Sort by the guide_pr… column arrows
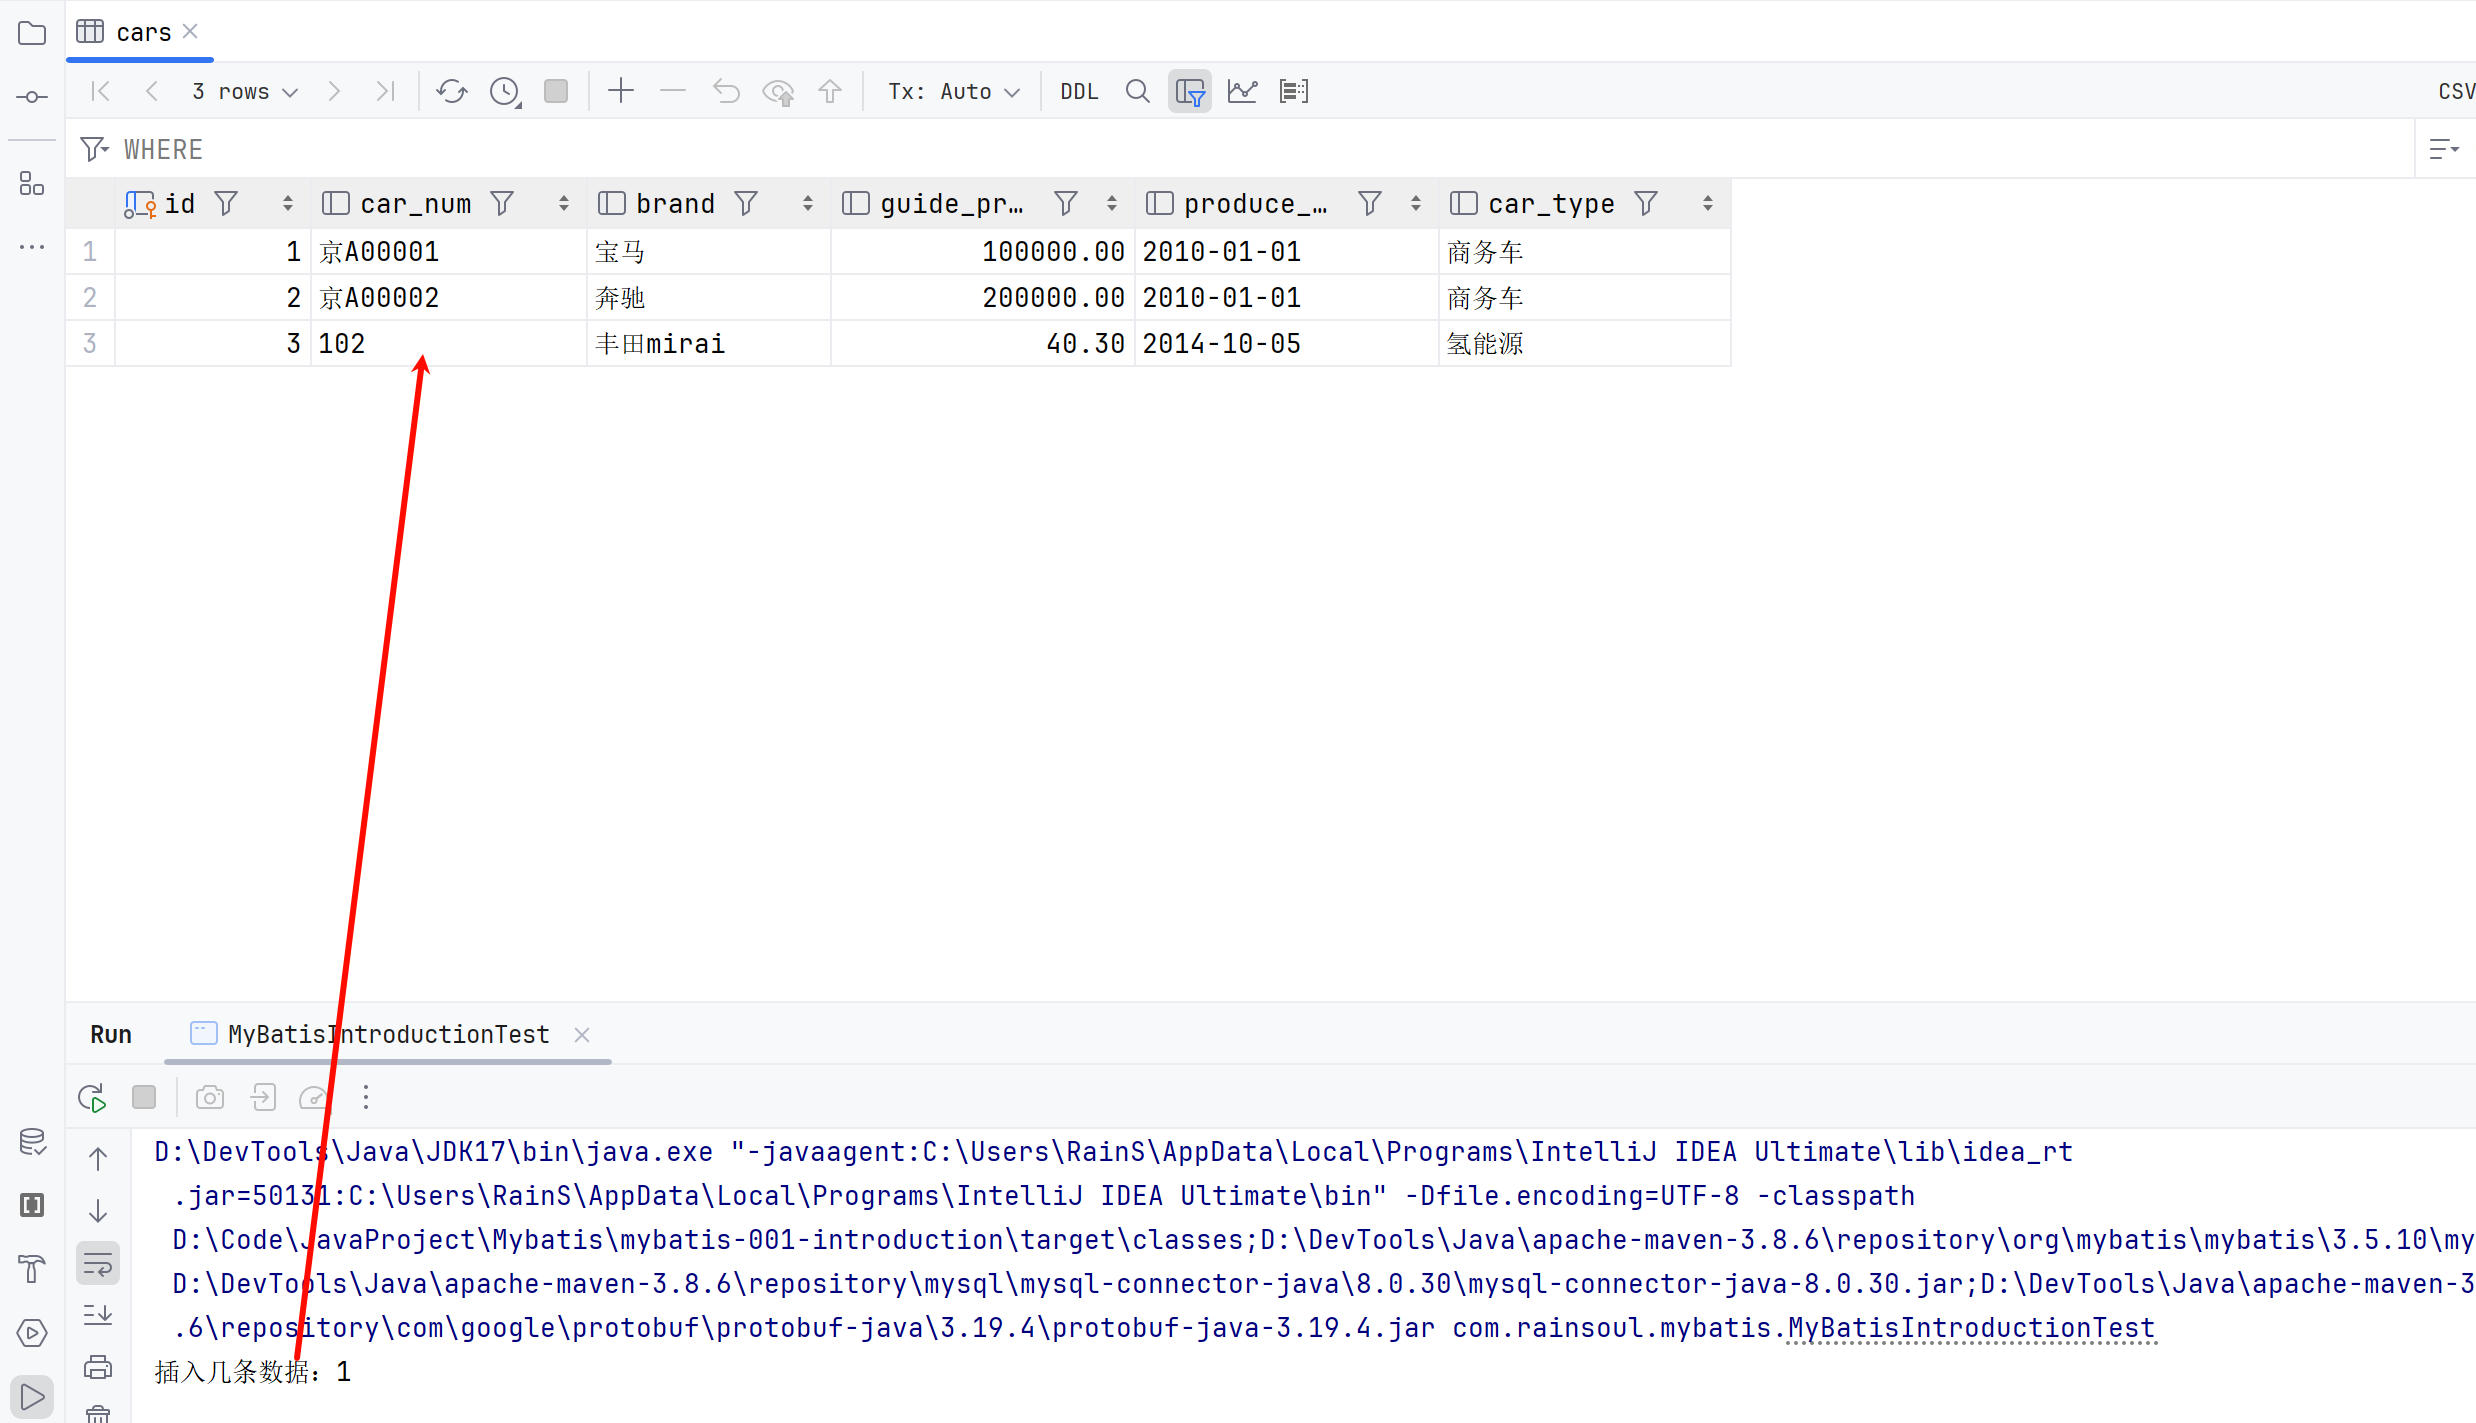Screen dimensions: 2476x1423 pyautogui.click(x=1112, y=204)
